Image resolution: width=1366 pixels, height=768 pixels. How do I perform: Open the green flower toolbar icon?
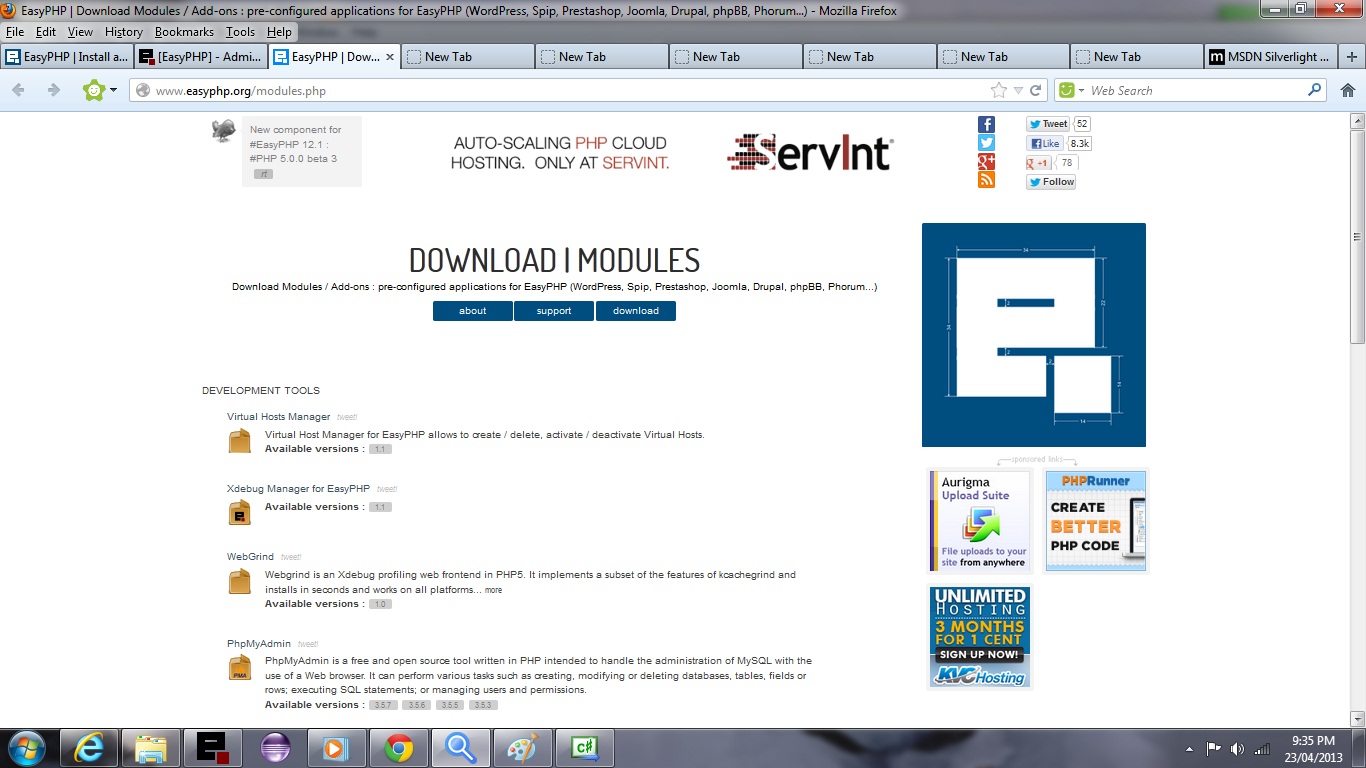click(x=93, y=90)
